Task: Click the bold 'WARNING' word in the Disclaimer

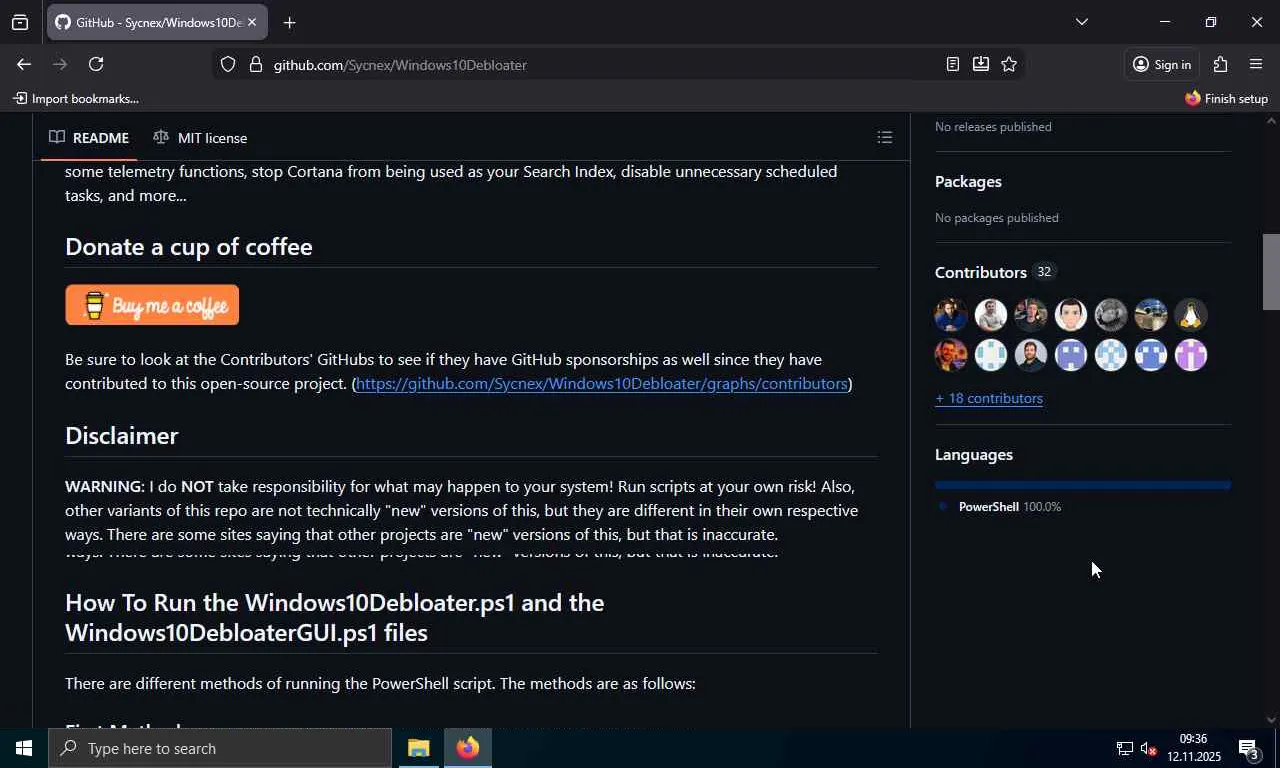Action: point(104,487)
